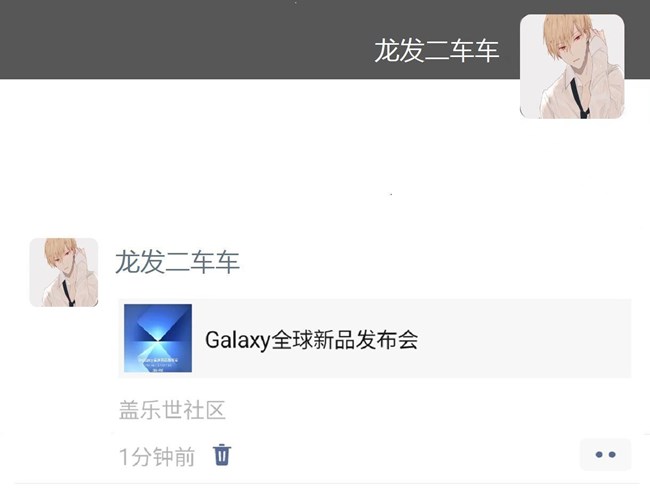The image size is (650, 490).
Task: Open the 盖乐世社区 source link
Action: tap(172, 410)
